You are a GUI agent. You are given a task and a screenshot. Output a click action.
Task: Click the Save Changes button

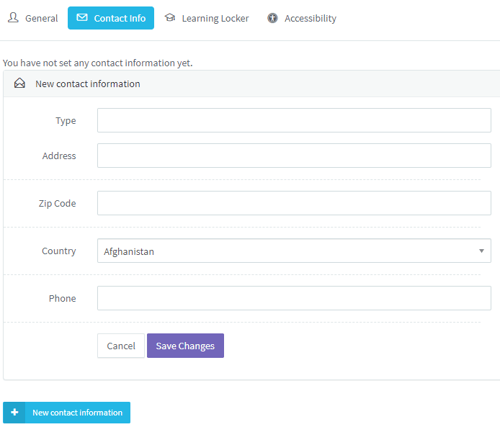(x=185, y=346)
